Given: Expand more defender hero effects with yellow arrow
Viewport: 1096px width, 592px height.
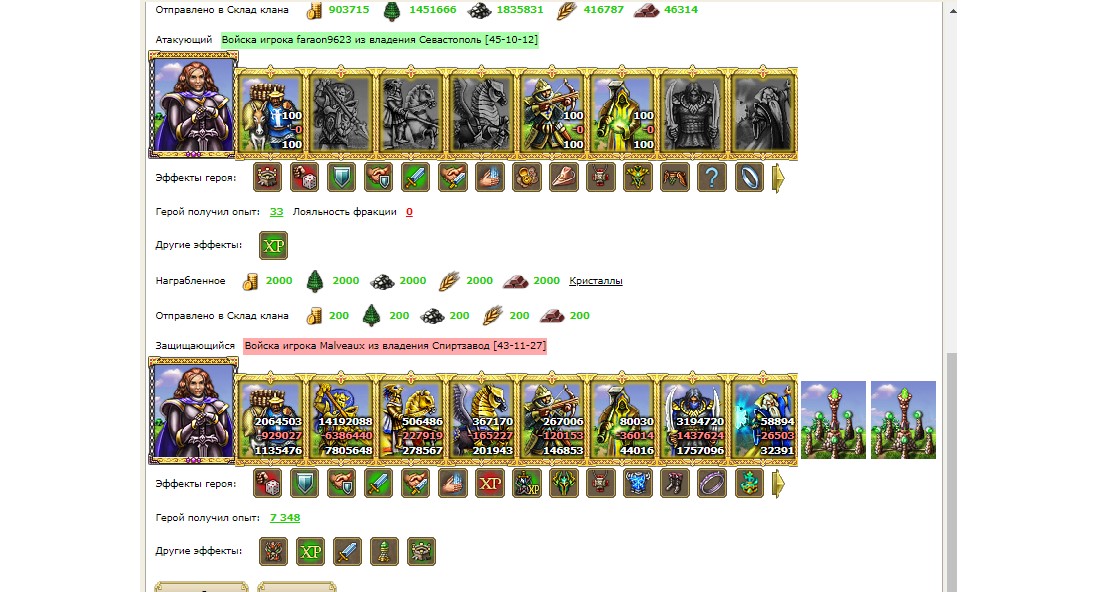Looking at the screenshot, I should coord(778,483).
